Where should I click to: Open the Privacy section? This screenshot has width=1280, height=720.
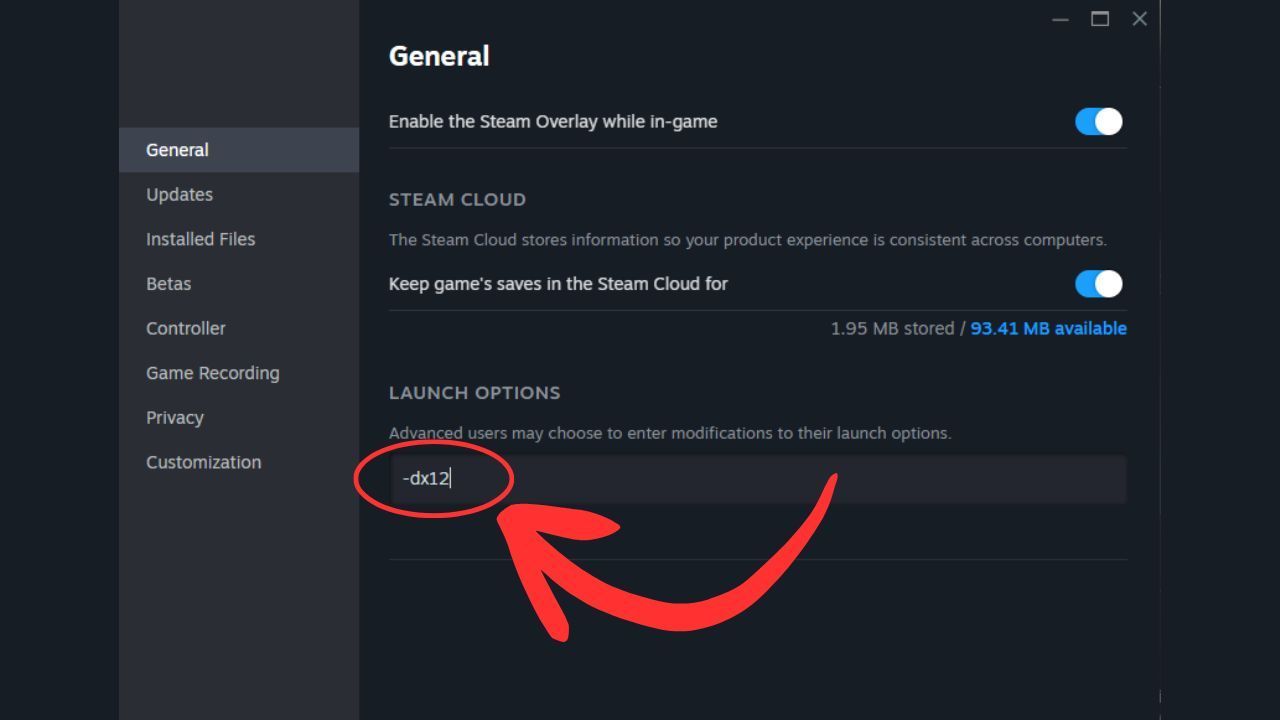click(175, 418)
